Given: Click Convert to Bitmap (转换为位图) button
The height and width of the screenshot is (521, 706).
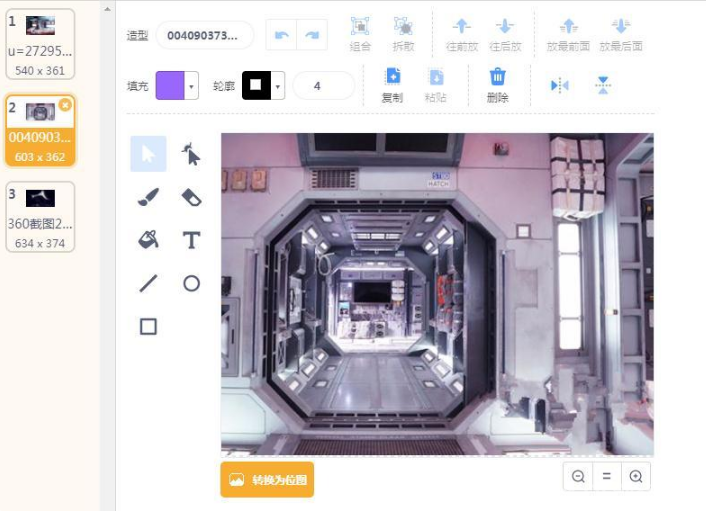Looking at the screenshot, I should pyautogui.click(x=267, y=480).
